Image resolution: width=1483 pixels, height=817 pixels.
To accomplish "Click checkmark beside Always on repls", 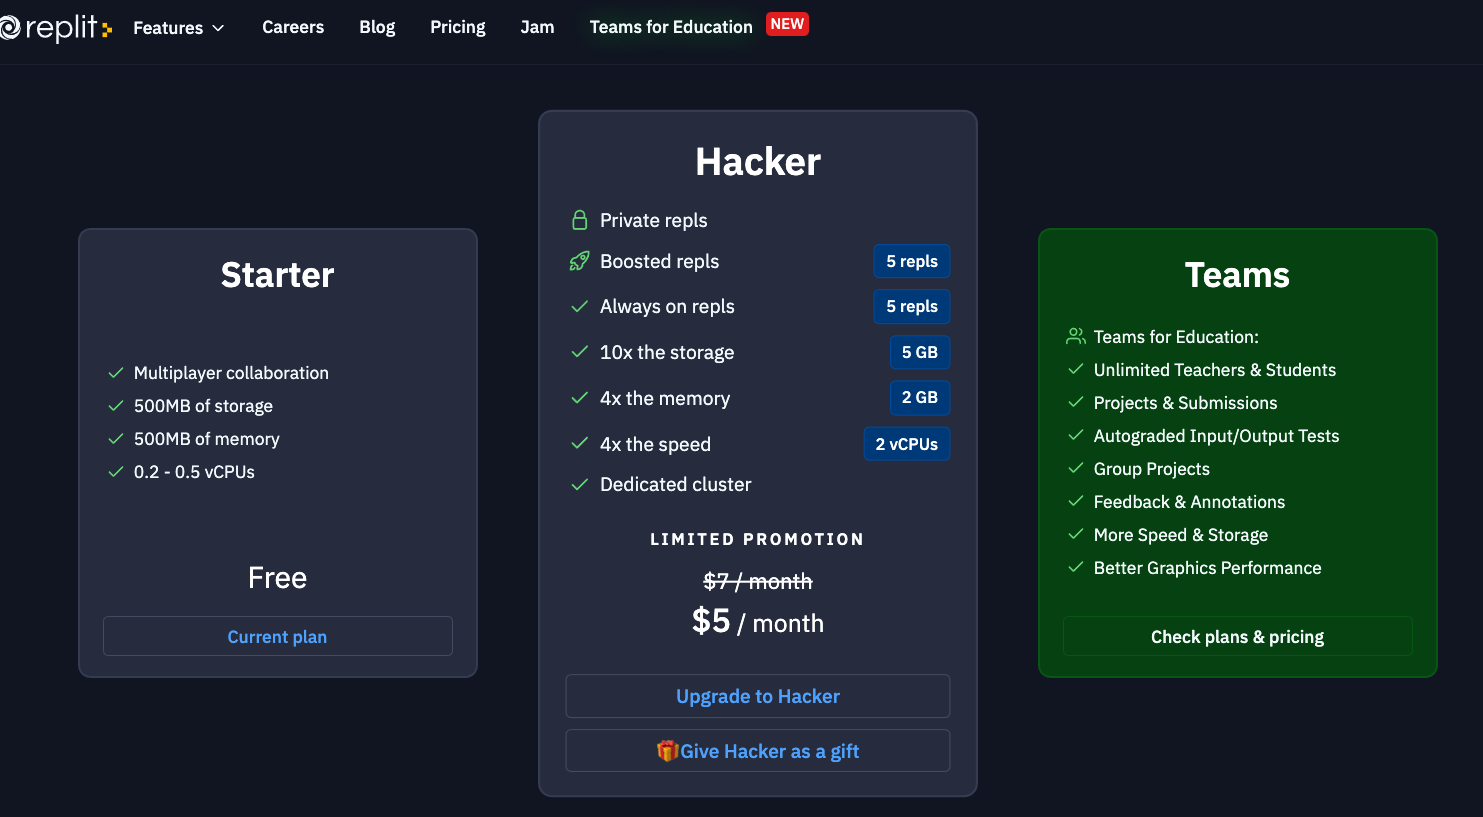I will tap(579, 306).
